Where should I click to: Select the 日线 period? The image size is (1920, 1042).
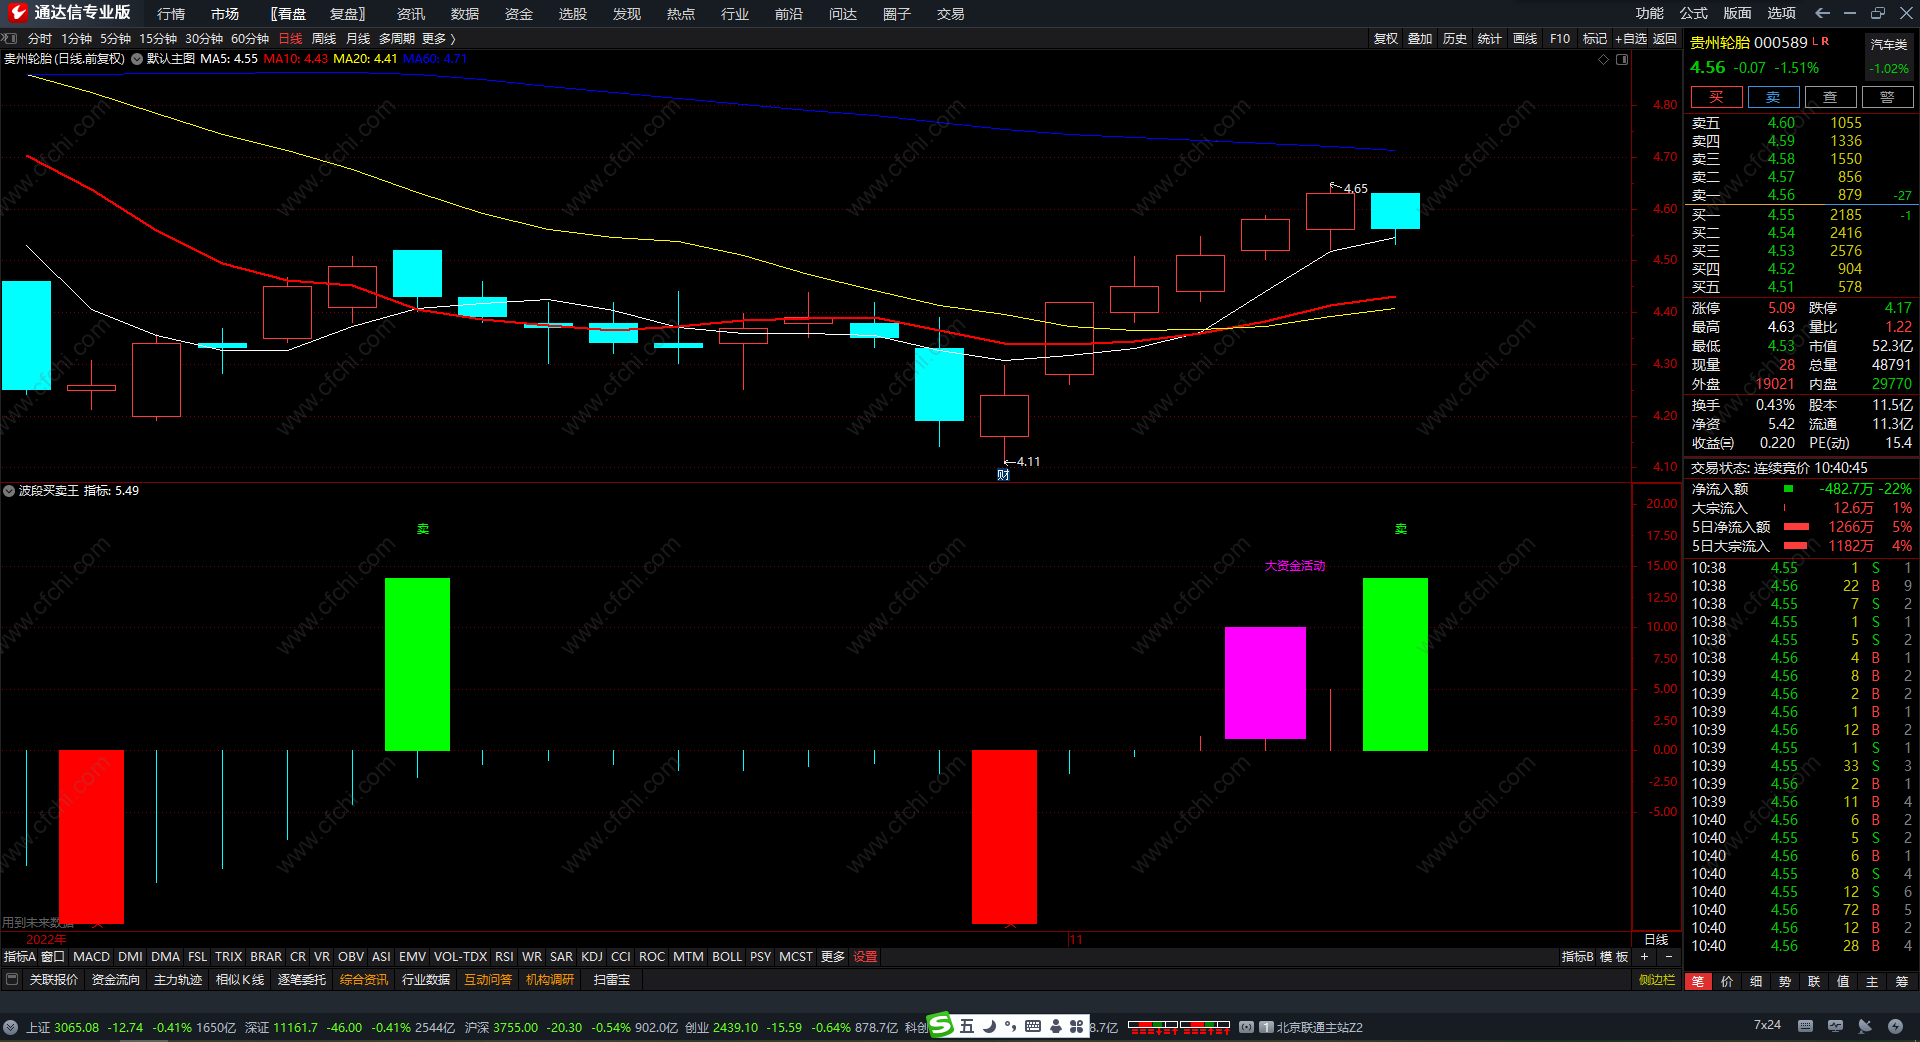pyautogui.click(x=290, y=39)
